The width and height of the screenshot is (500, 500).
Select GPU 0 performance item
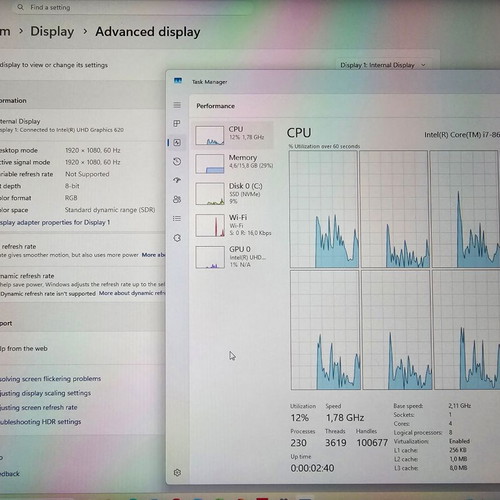[233, 257]
